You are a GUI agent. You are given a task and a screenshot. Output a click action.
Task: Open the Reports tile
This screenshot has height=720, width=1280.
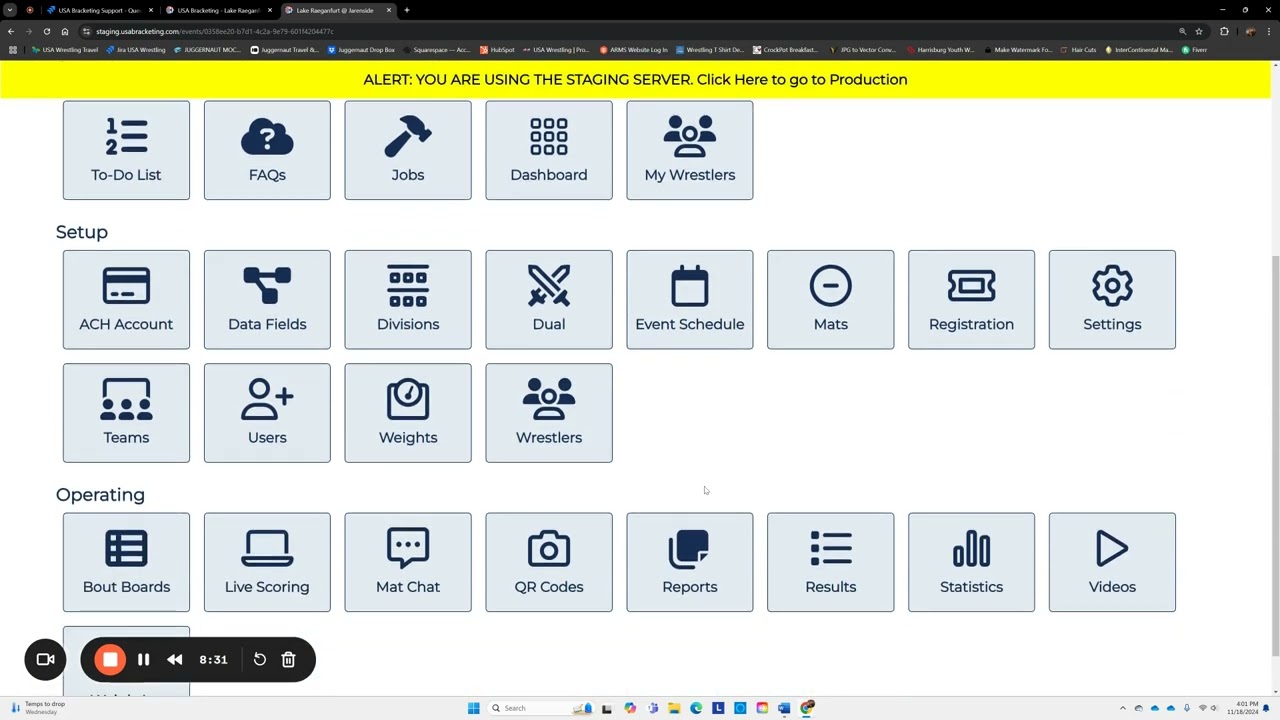(690, 562)
